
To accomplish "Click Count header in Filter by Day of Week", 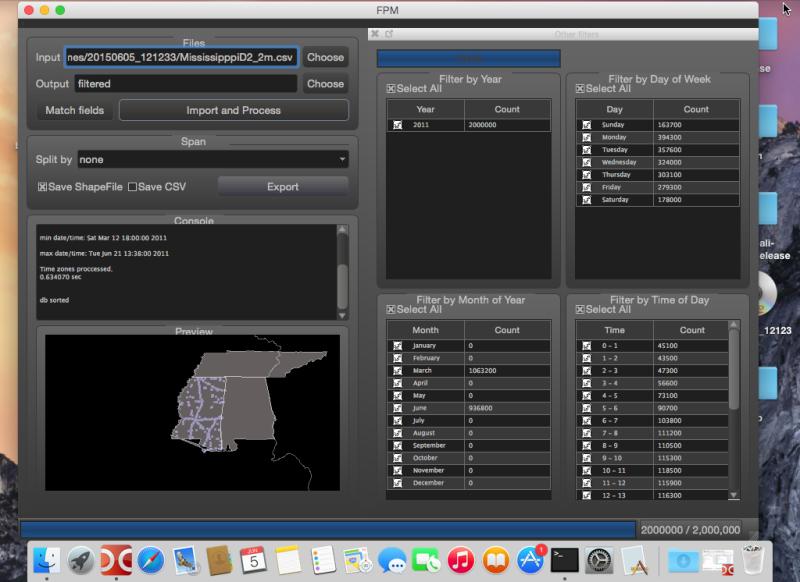I will (x=696, y=109).
